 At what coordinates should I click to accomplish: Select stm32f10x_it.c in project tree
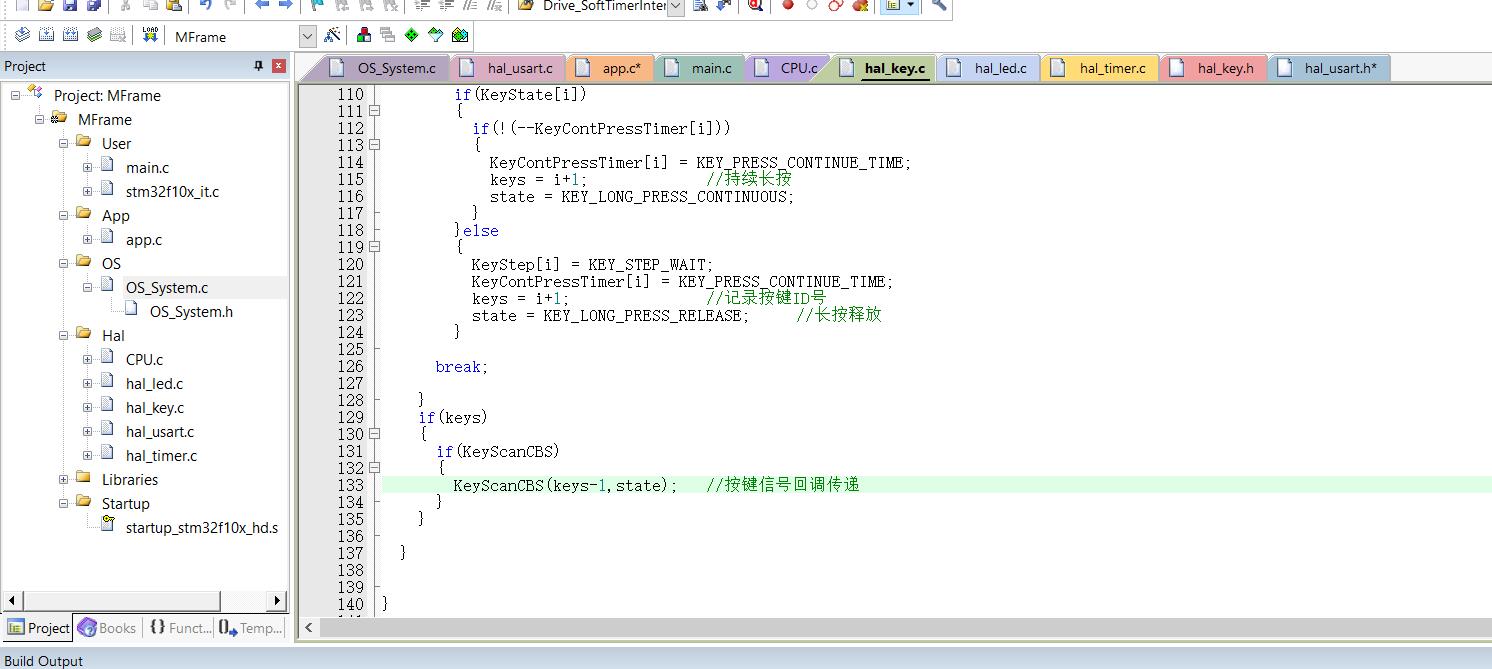tap(172, 191)
